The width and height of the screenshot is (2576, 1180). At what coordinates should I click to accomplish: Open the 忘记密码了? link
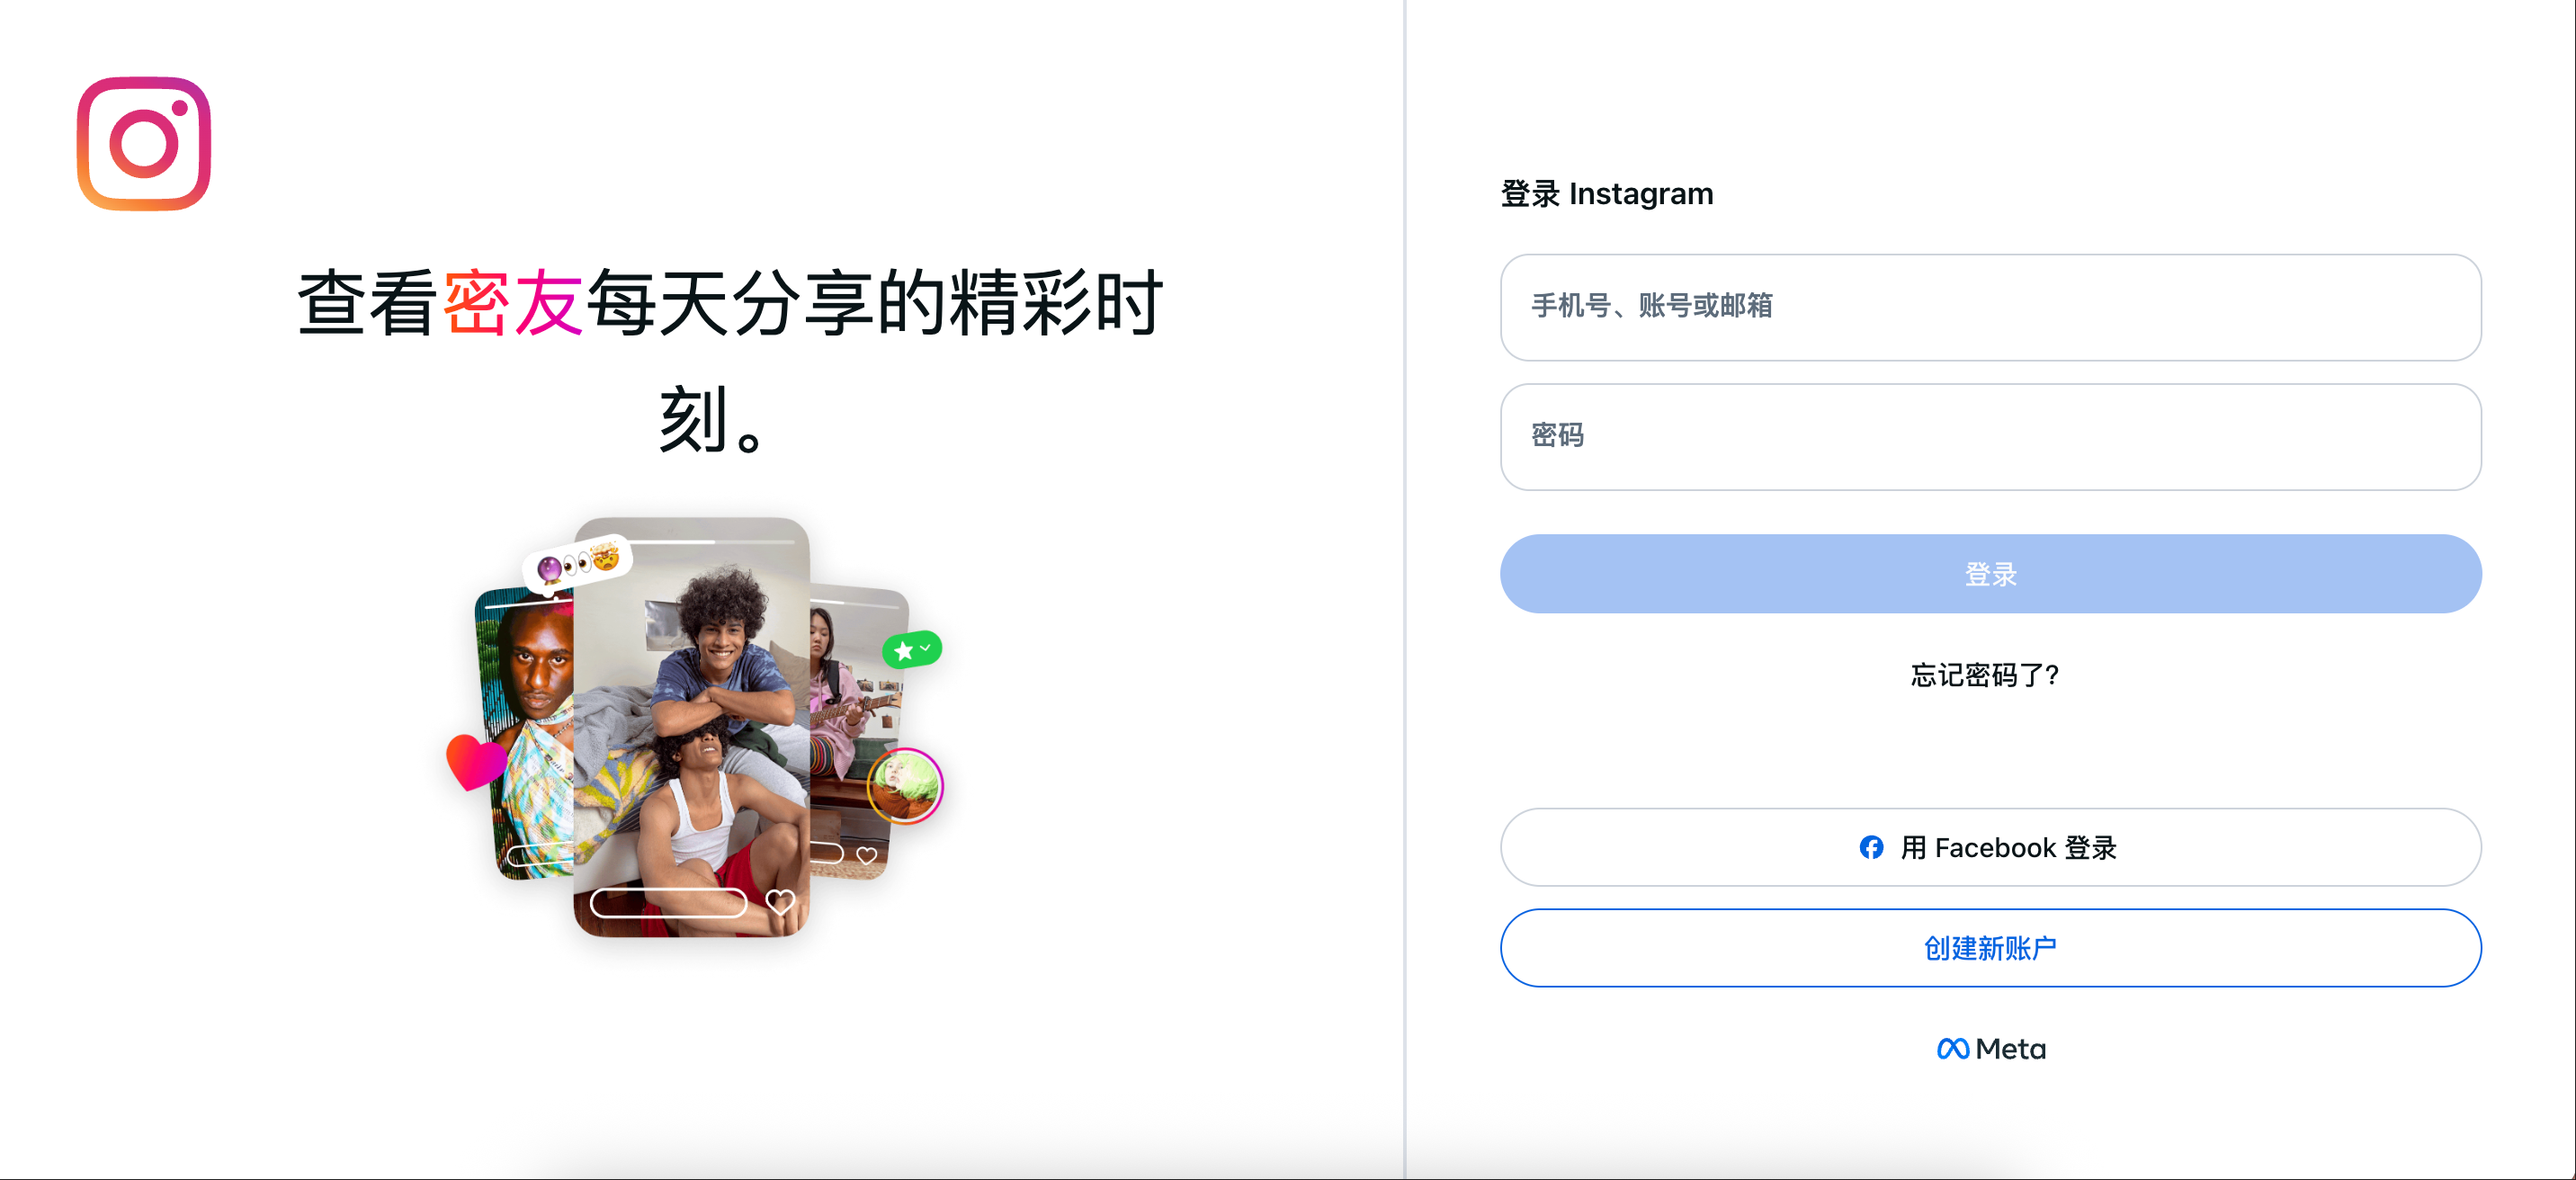pos(1985,675)
